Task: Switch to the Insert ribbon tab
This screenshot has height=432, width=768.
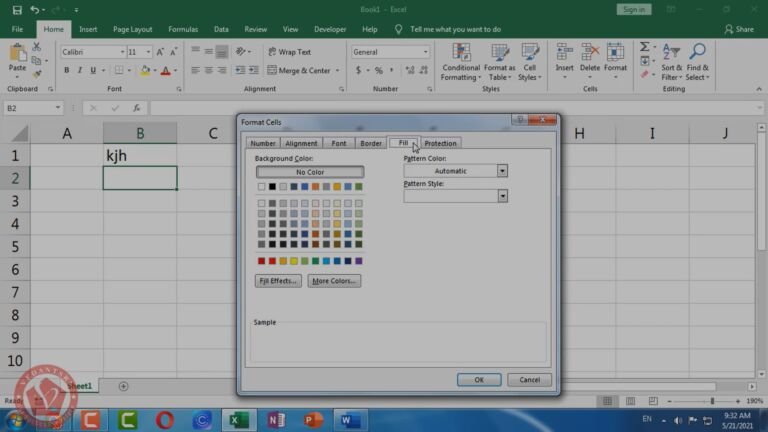Action: (88, 29)
